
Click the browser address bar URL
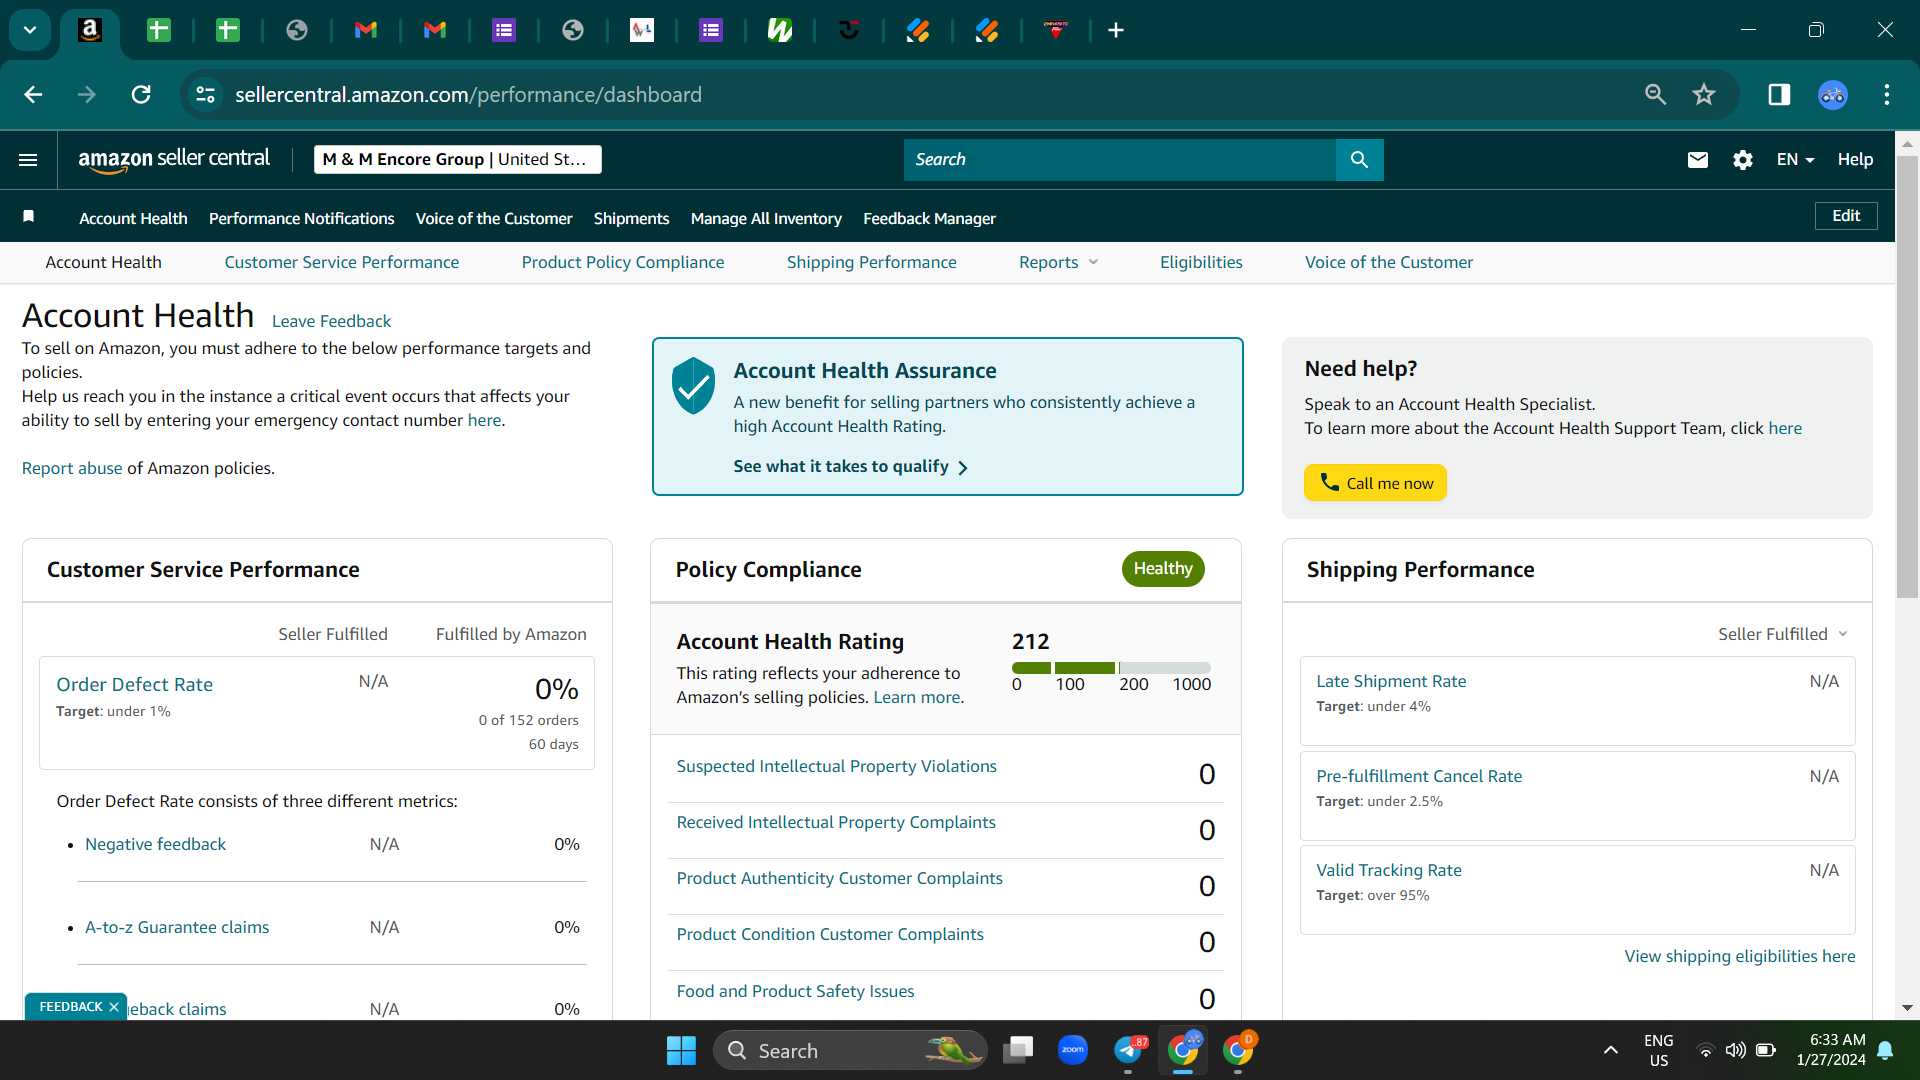tap(468, 94)
